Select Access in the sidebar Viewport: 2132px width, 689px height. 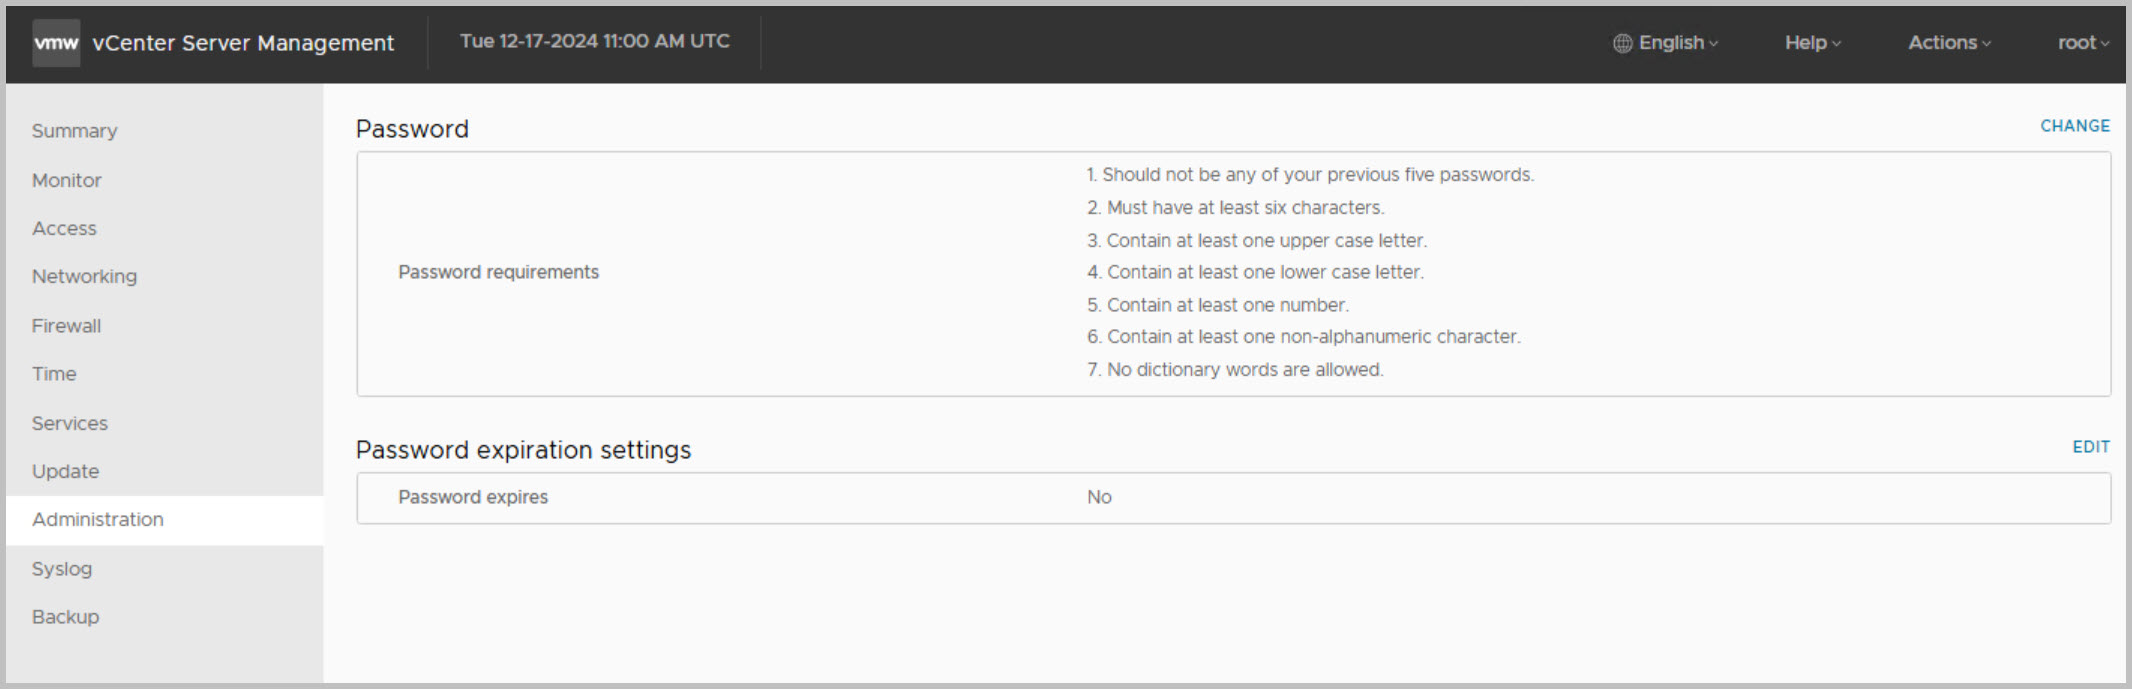click(64, 228)
